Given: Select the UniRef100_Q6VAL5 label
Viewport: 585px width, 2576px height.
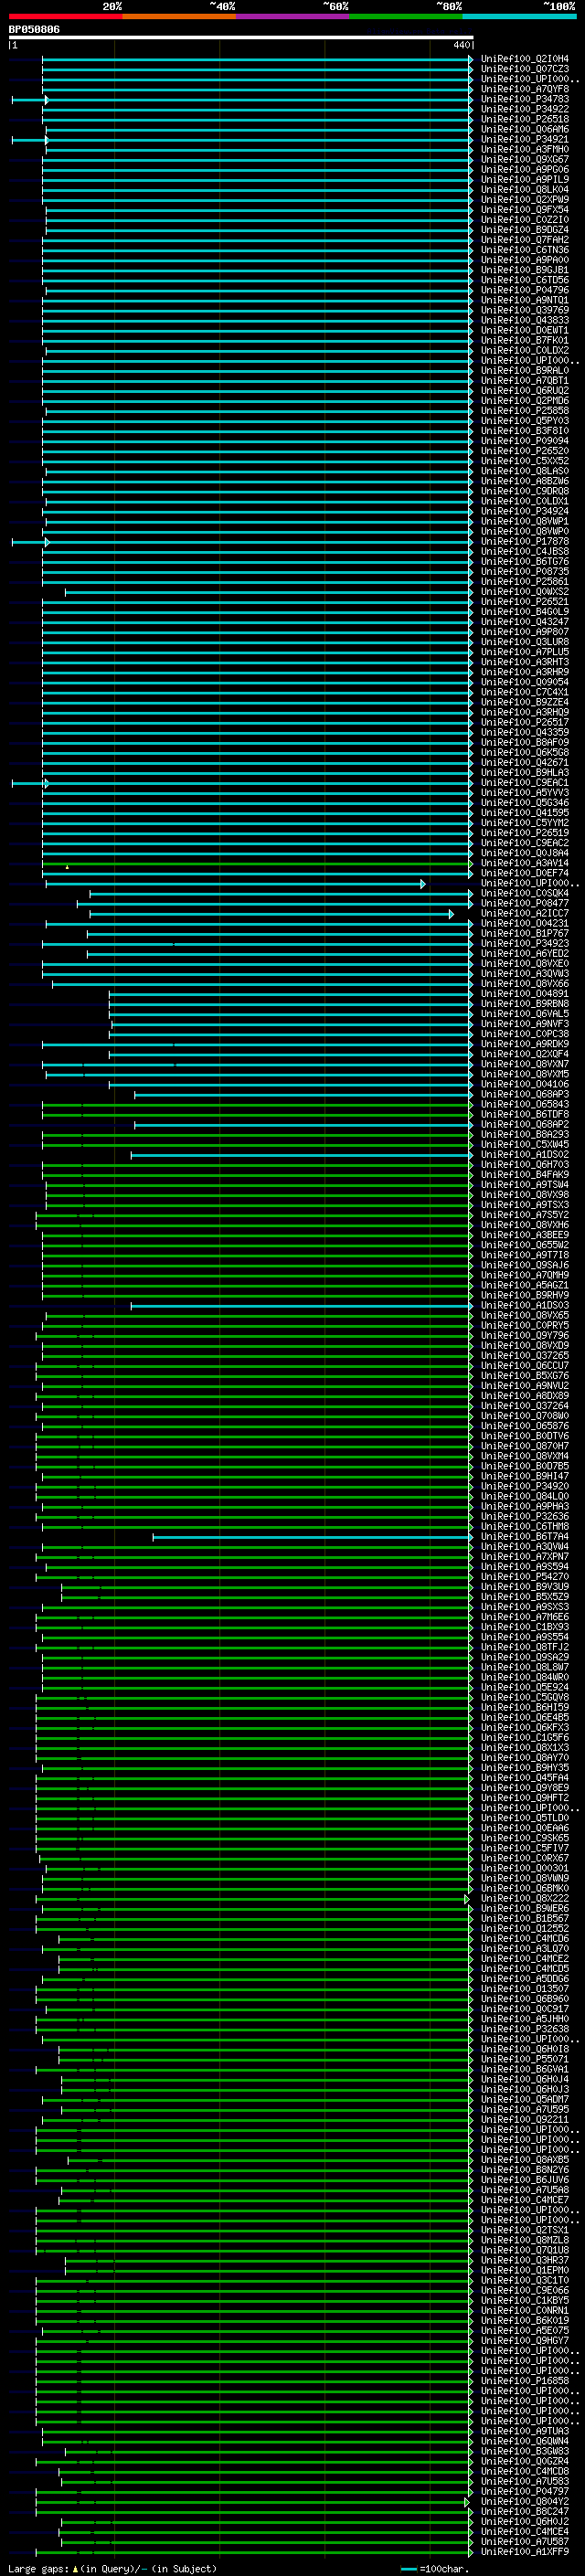Looking at the screenshot, I should pyautogui.click(x=525, y=1013).
